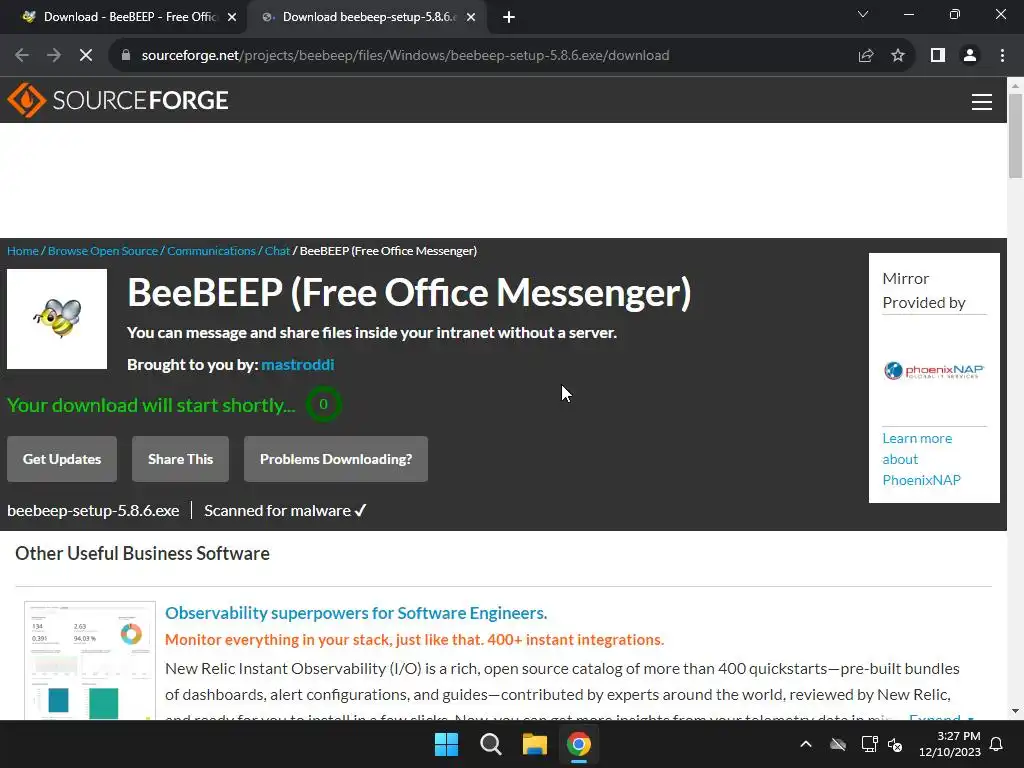Stop page loading with the X button

click(86, 56)
